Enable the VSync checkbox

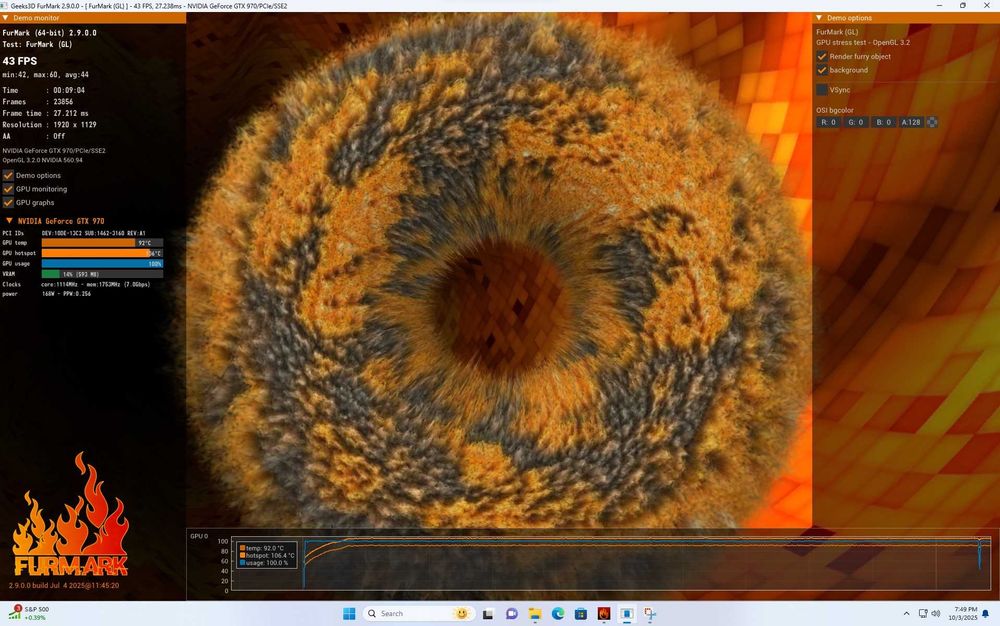click(822, 90)
